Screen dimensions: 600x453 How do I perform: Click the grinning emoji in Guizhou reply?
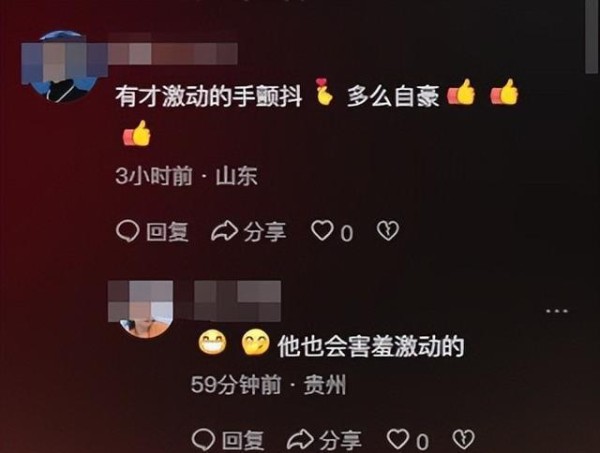[212, 343]
